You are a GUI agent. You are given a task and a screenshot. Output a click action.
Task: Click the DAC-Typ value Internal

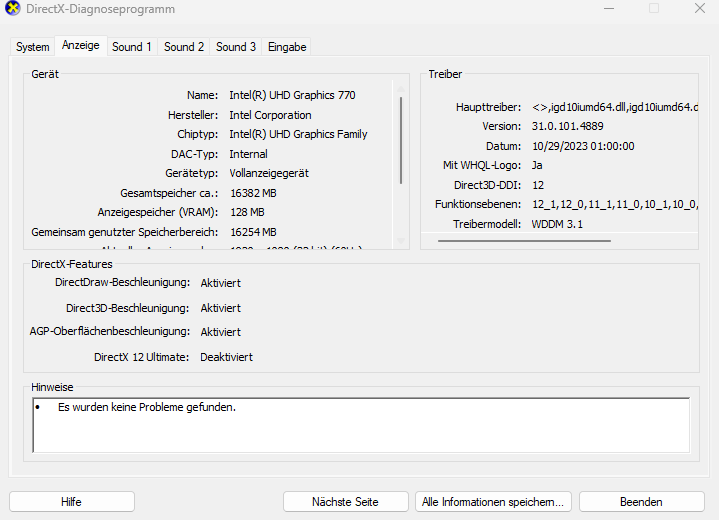248,154
